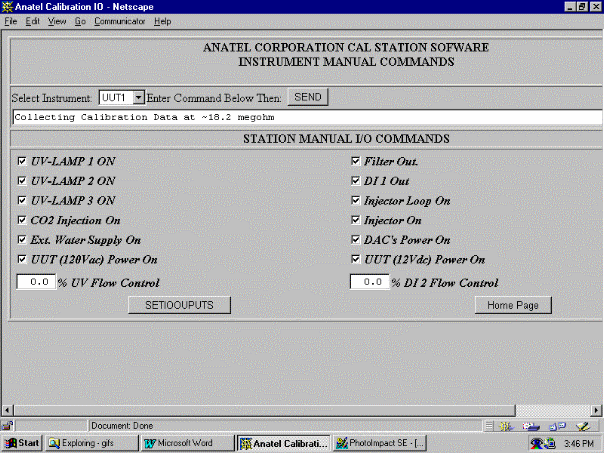
Task: Switch to the PhotoImpact SE taskbar button
Action: tap(380, 443)
